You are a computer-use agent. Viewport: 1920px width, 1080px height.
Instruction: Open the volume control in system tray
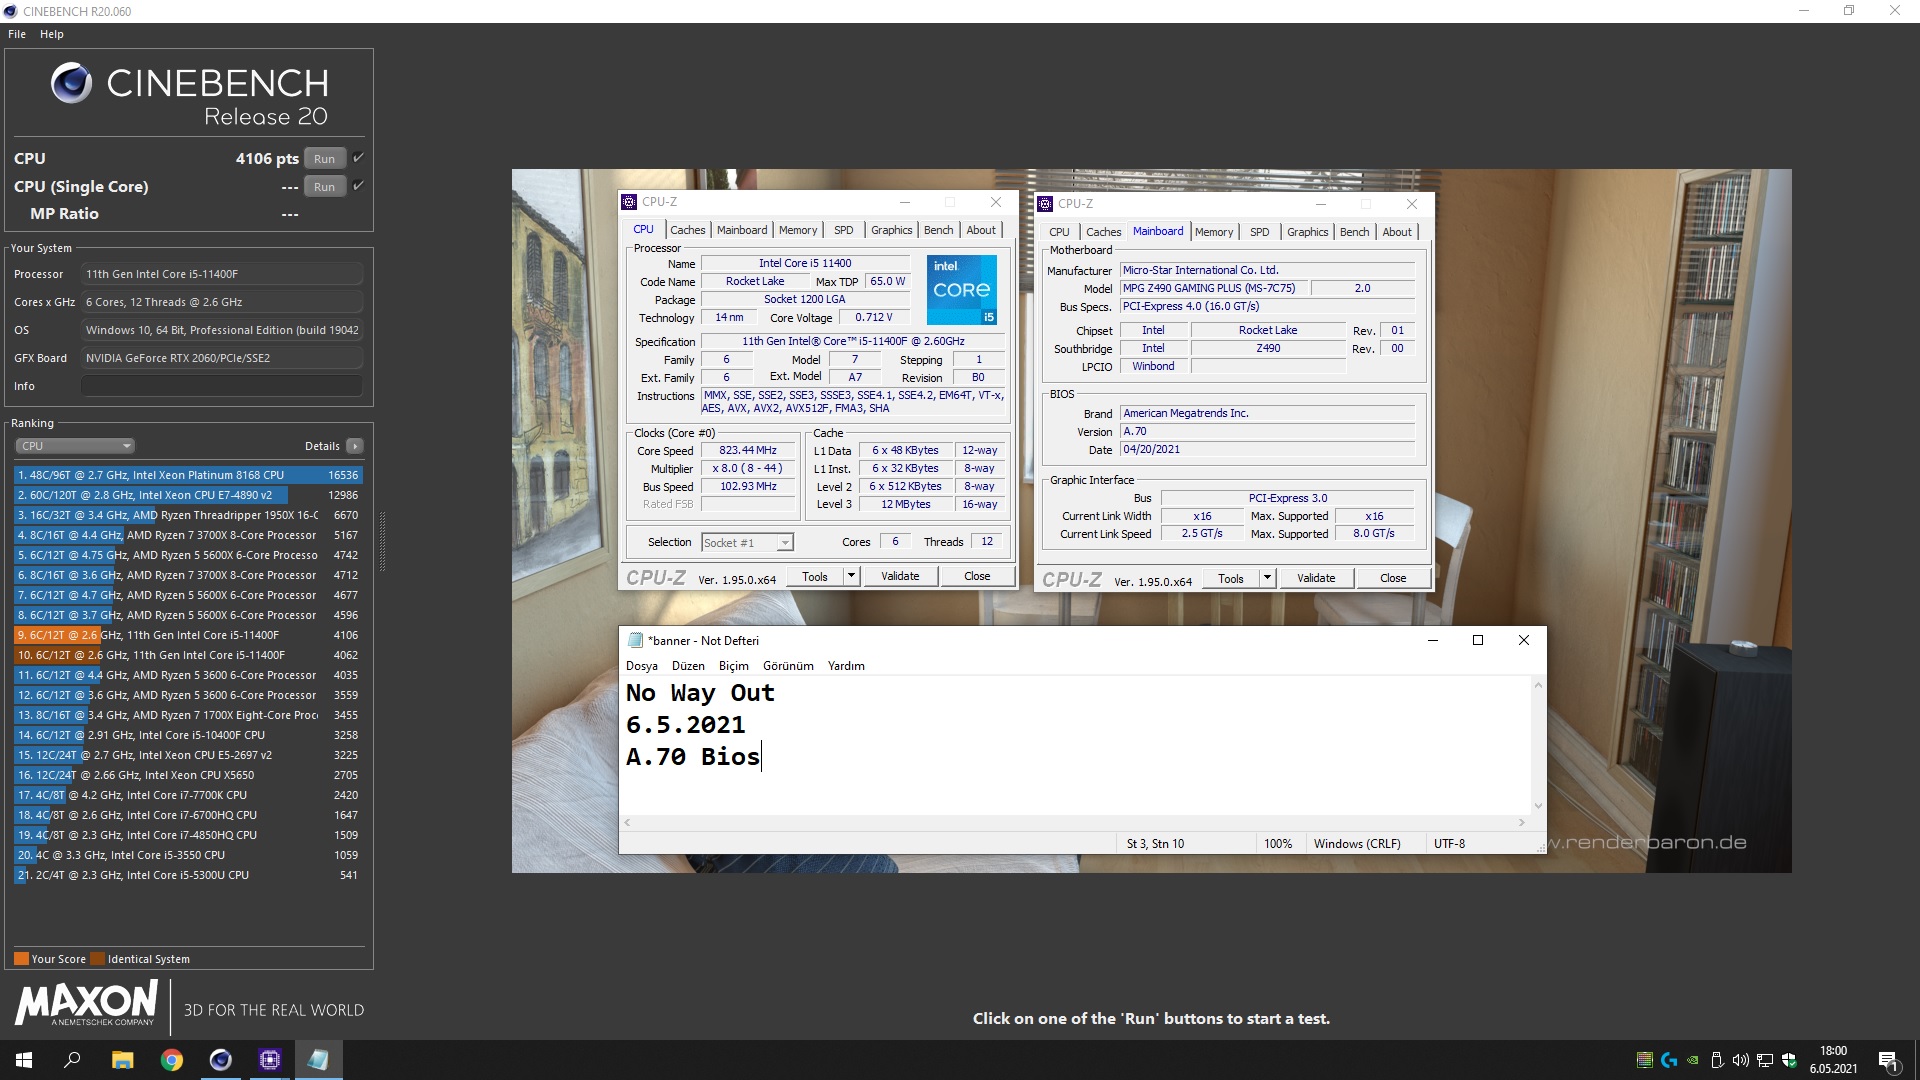pos(1741,1060)
